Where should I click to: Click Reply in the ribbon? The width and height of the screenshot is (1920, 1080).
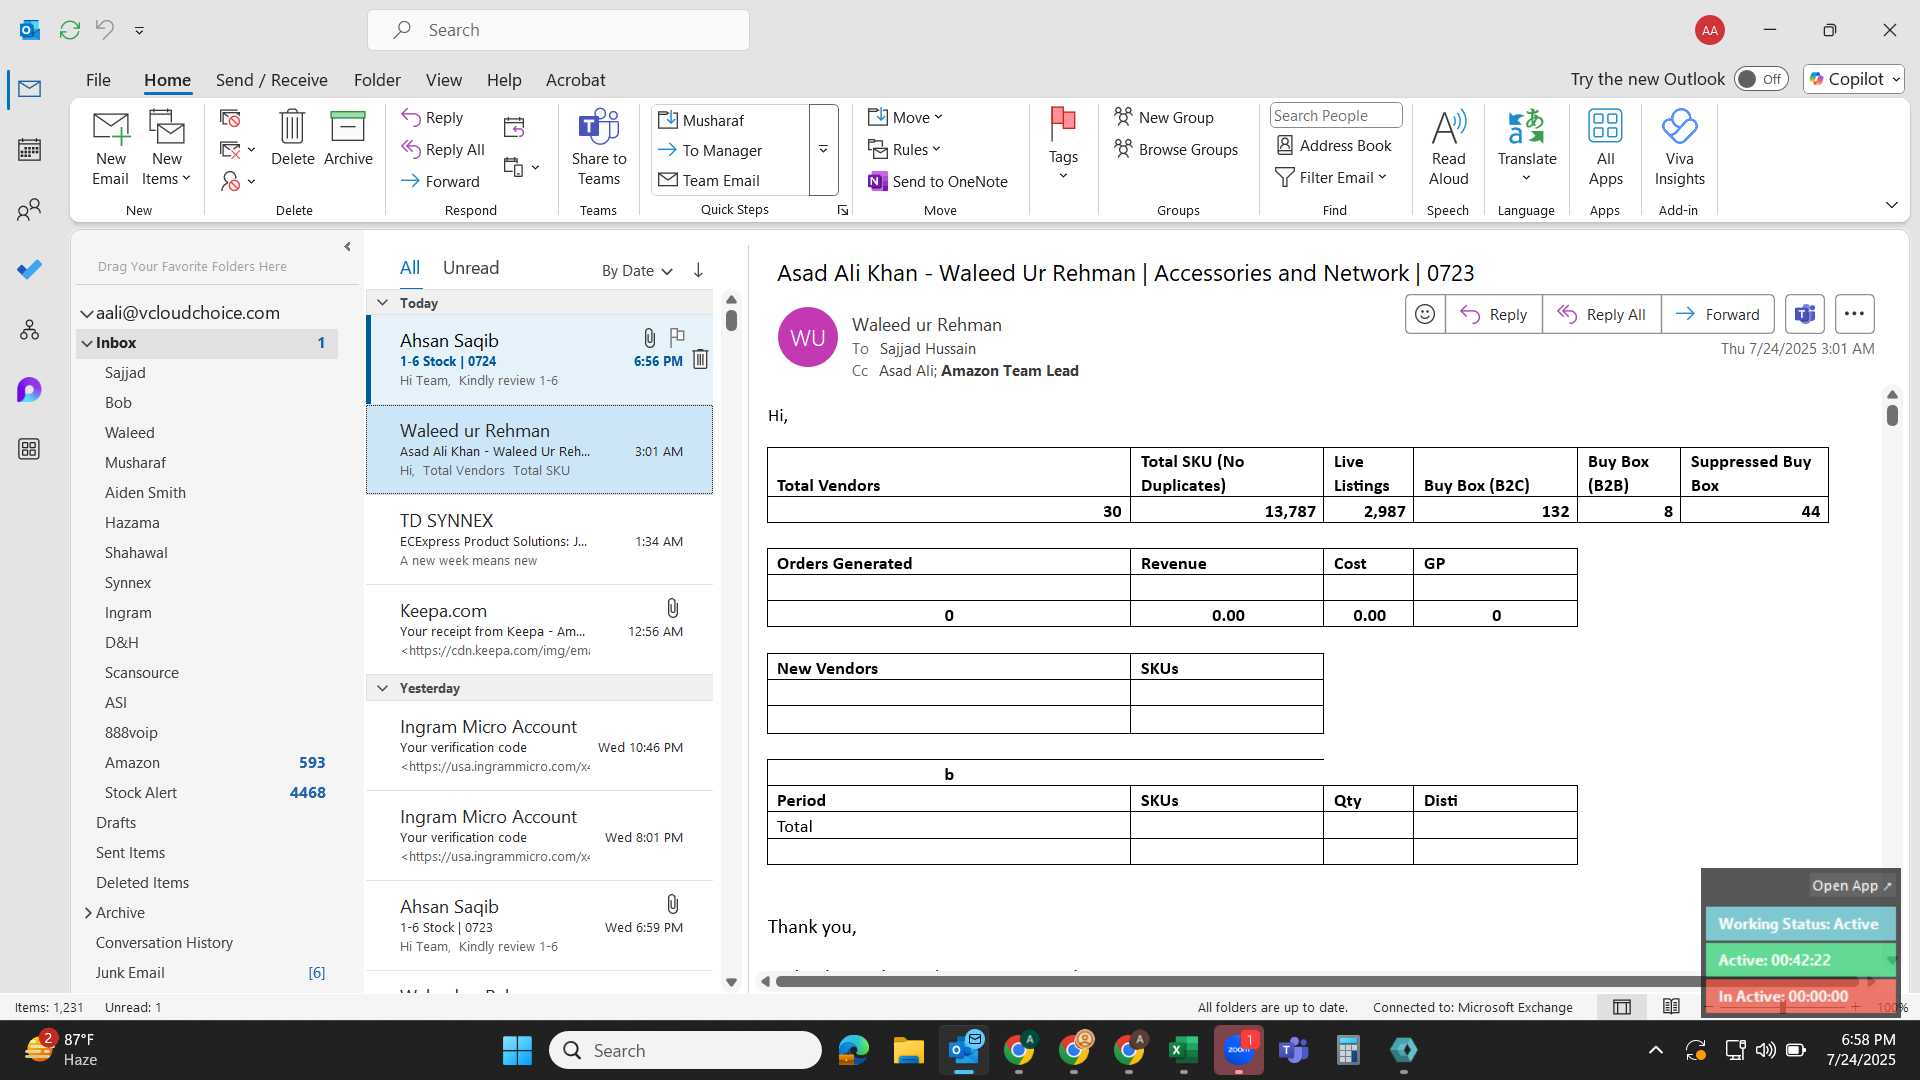point(432,117)
